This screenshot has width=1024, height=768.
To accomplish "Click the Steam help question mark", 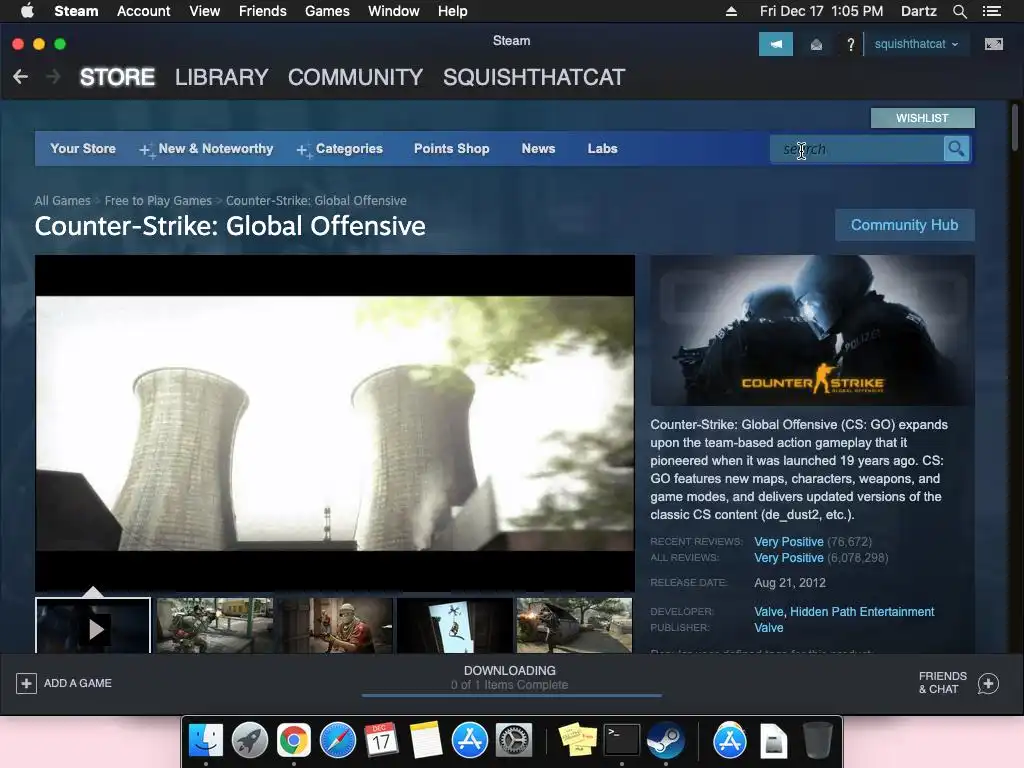I will point(850,44).
